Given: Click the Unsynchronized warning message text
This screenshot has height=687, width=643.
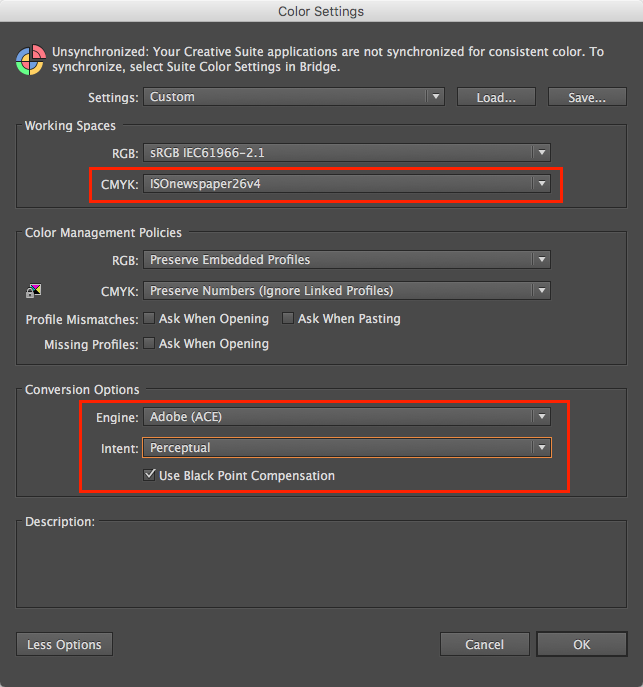Looking at the screenshot, I should 328,59.
